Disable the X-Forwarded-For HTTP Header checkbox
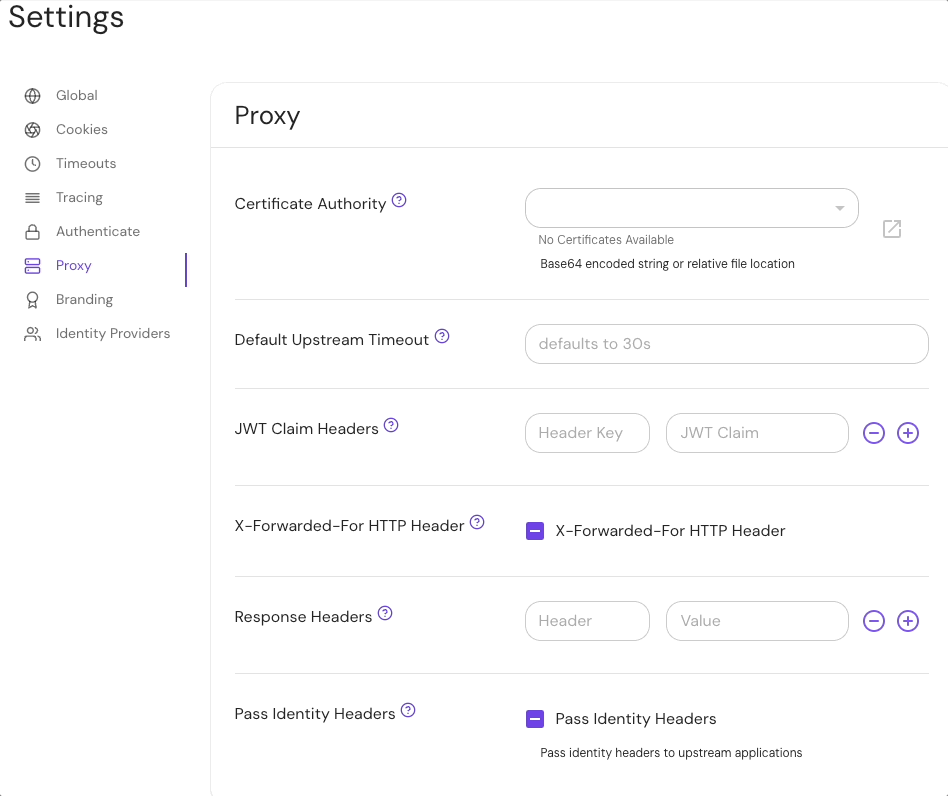 534,531
